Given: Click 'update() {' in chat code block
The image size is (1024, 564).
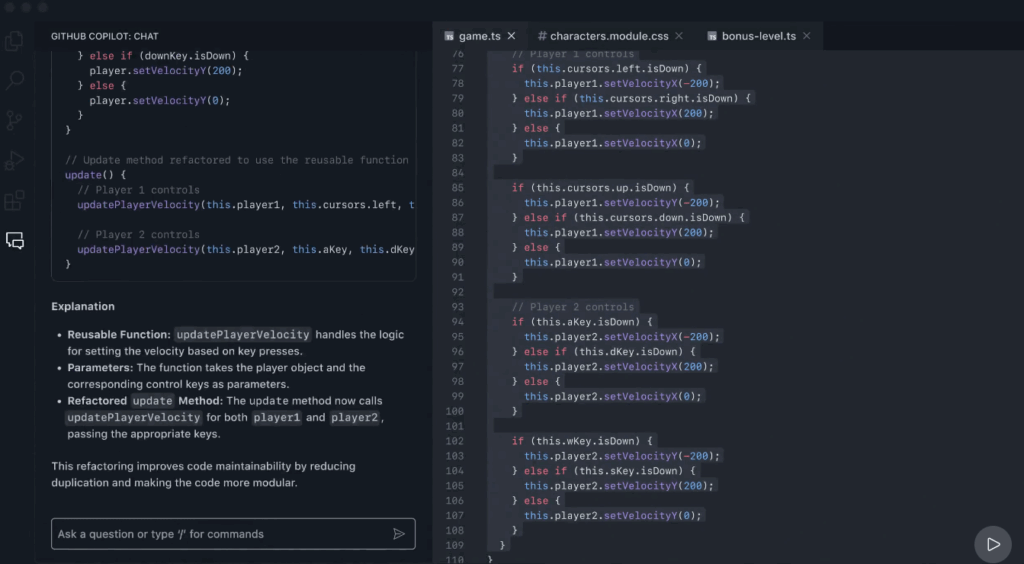Looking at the screenshot, I should tap(95, 175).
